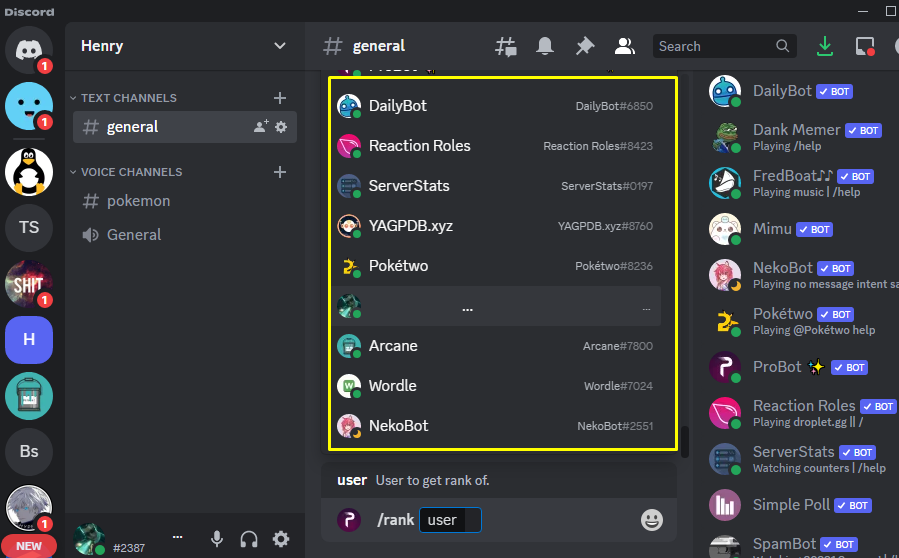Toggle member list visibility
The image size is (899, 558).
point(624,46)
